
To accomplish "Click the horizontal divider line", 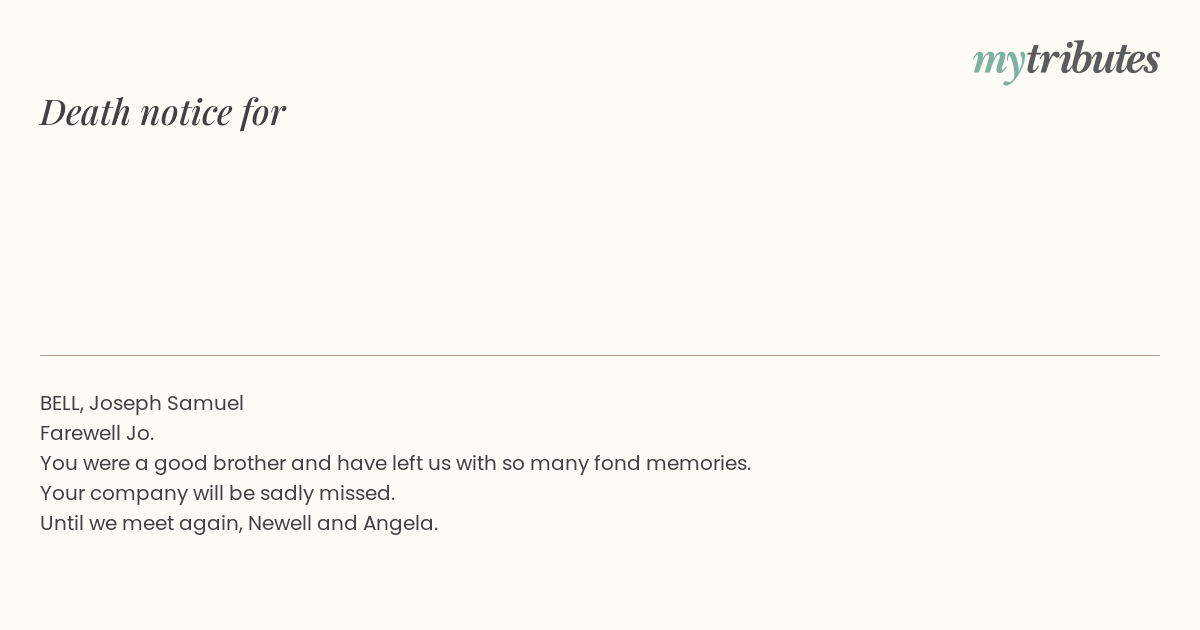I will pyautogui.click(x=600, y=355).
